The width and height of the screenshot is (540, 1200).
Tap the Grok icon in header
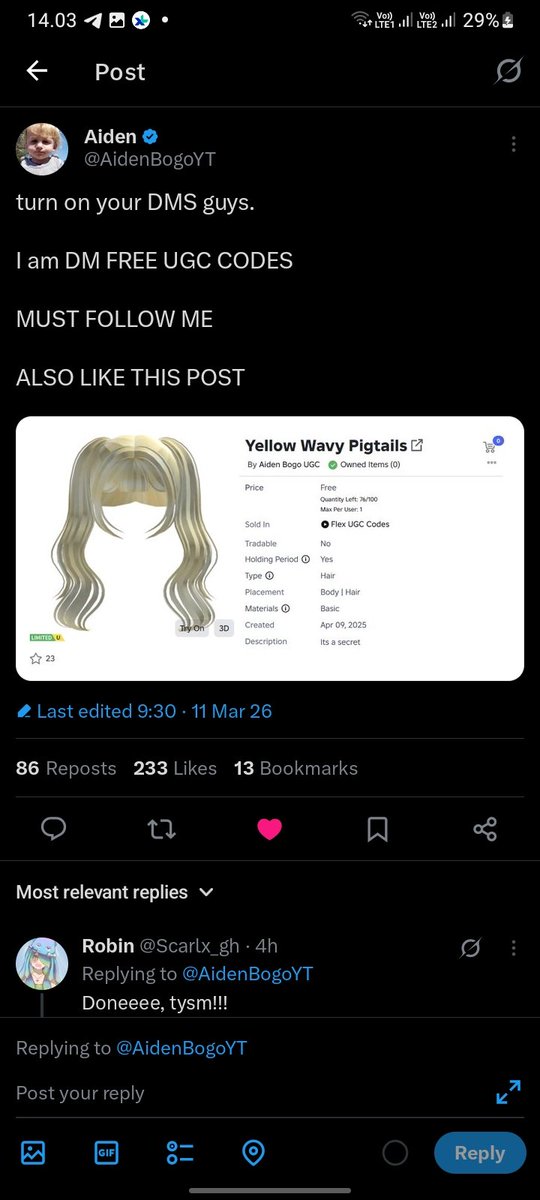point(508,71)
